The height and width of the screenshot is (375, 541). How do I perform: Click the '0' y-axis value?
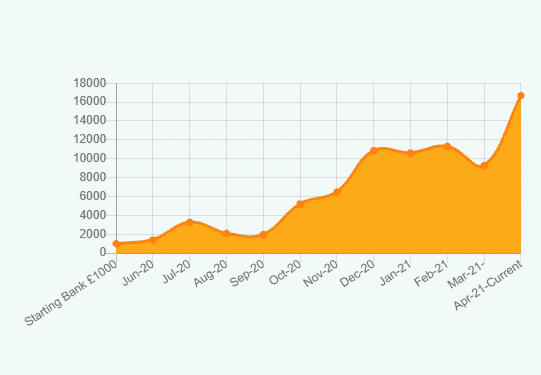coord(103,253)
